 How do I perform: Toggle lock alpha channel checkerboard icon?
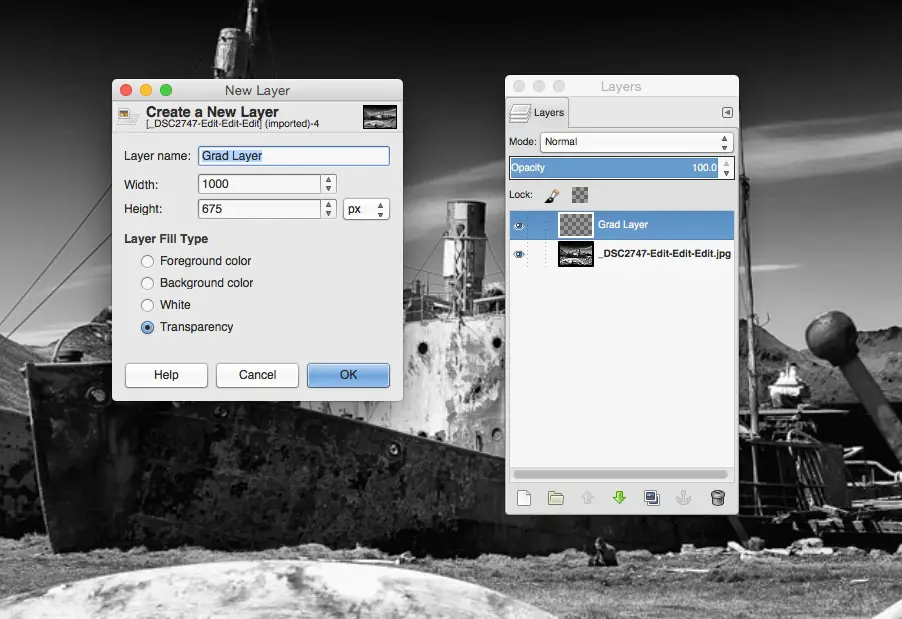(580, 195)
